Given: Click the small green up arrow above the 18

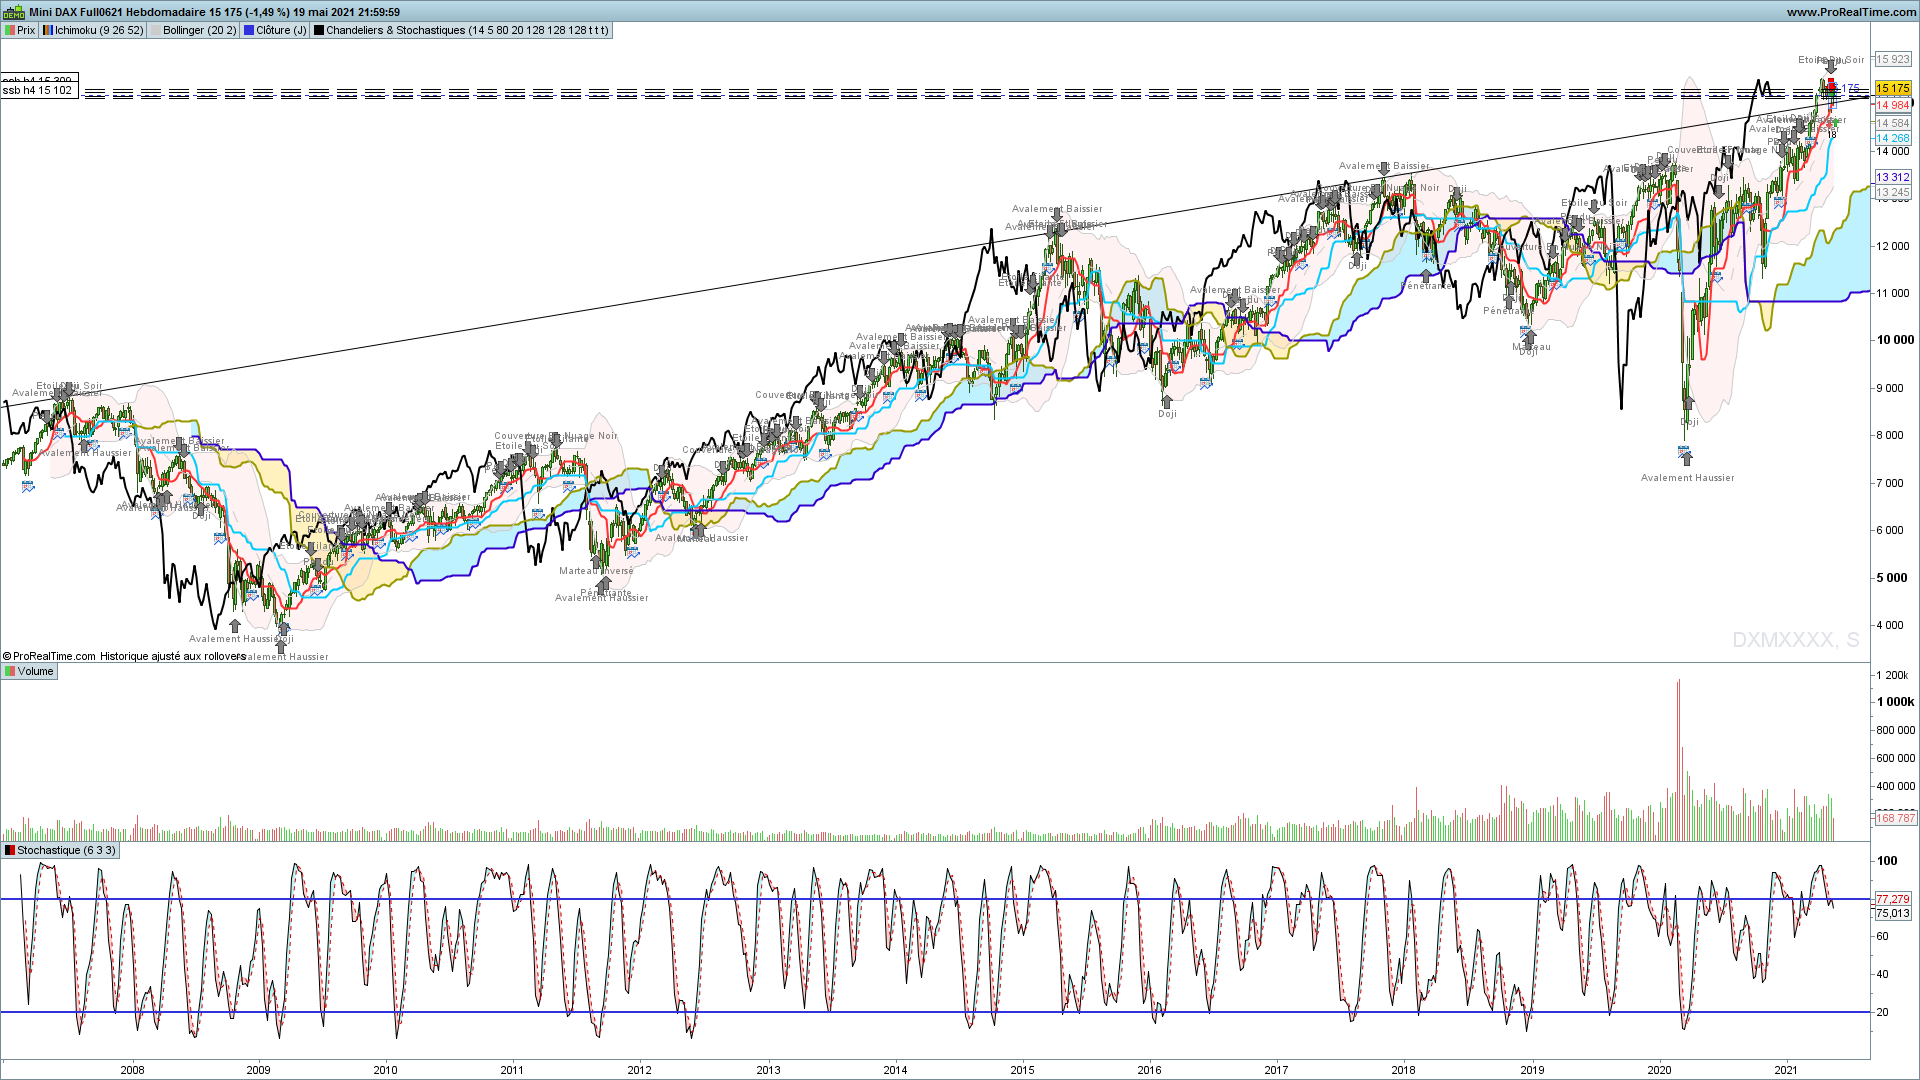Looking at the screenshot, I should (x=1834, y=124).
